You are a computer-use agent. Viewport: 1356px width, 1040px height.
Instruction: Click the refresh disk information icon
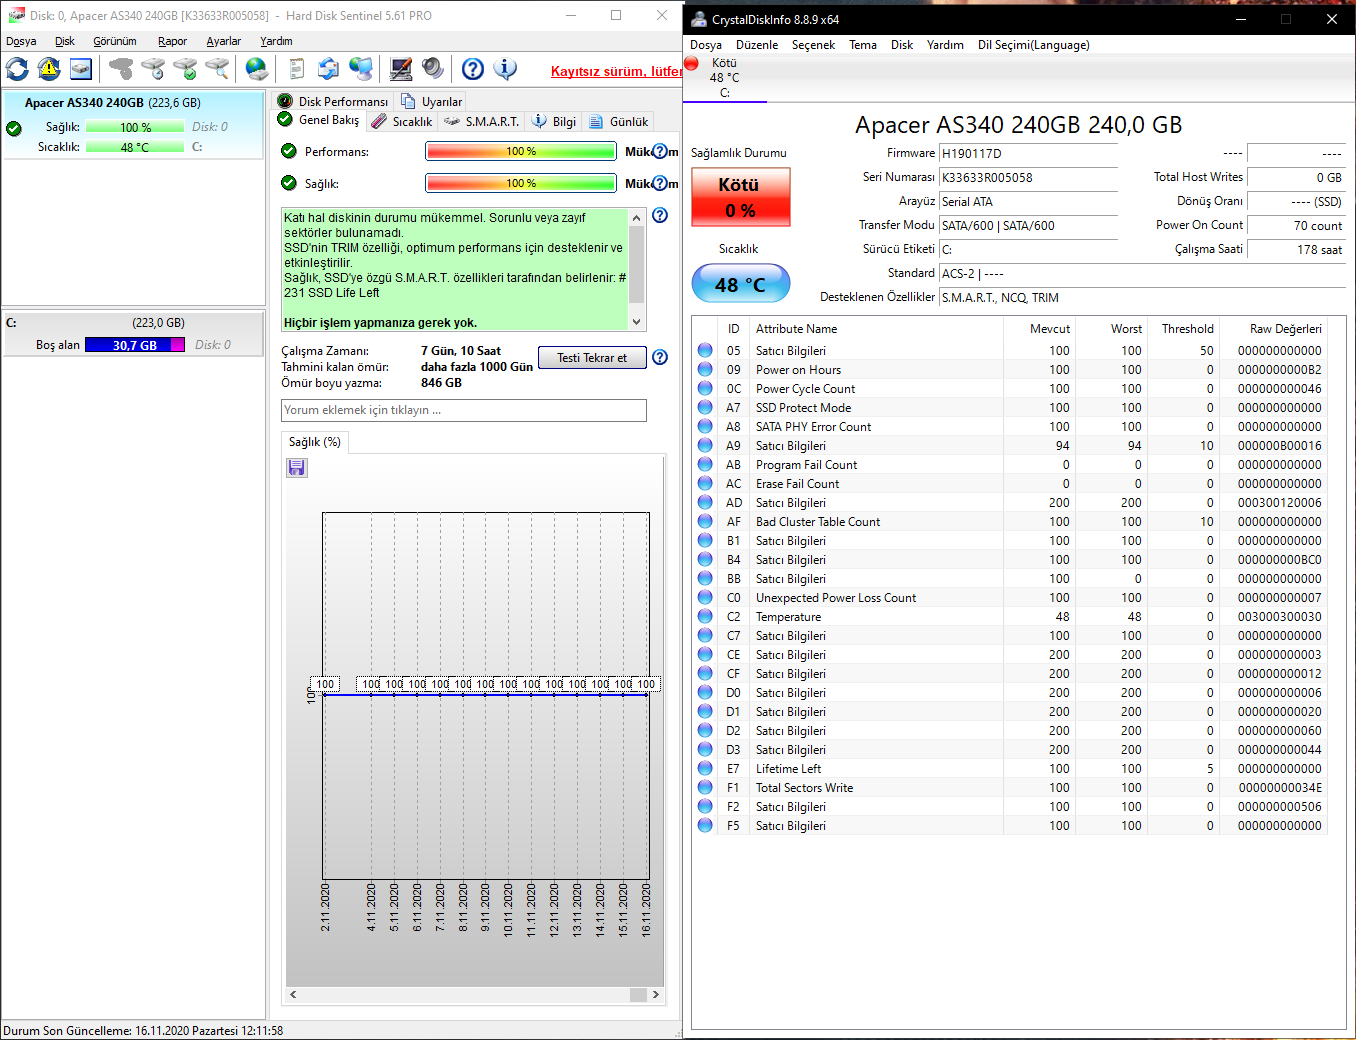(x=17, y=69)
